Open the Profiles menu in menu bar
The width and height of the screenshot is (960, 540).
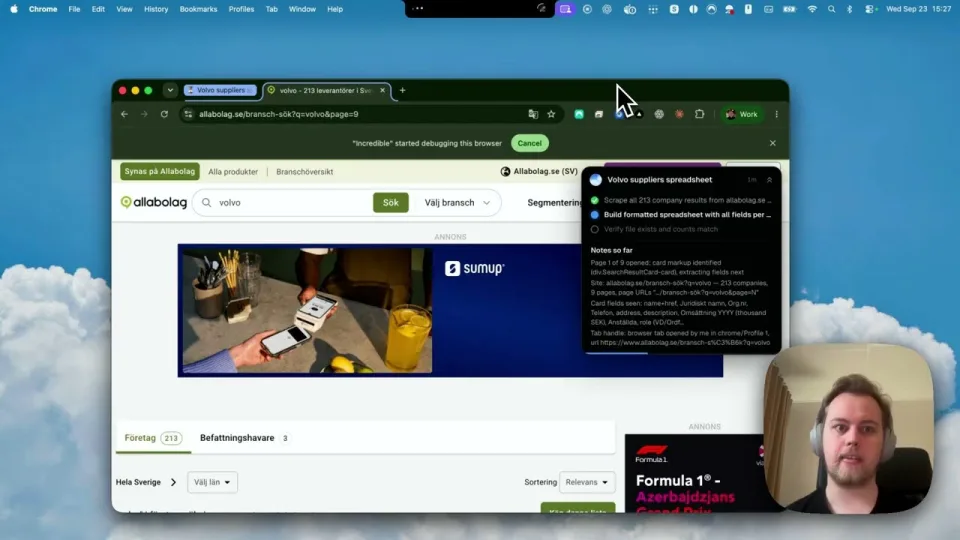point(241,9)
